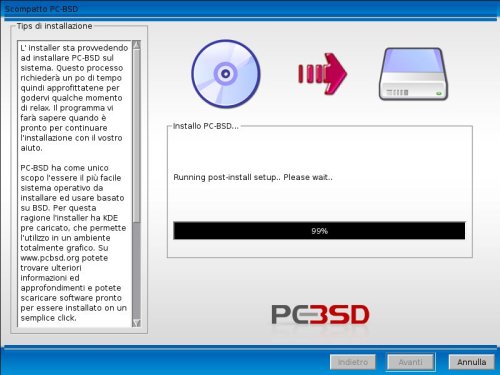Image resolution: width=500 pixels, height=375 pixels.
Task: Click the tips scrollbar up arrow
Action: (x=136, y=45)
